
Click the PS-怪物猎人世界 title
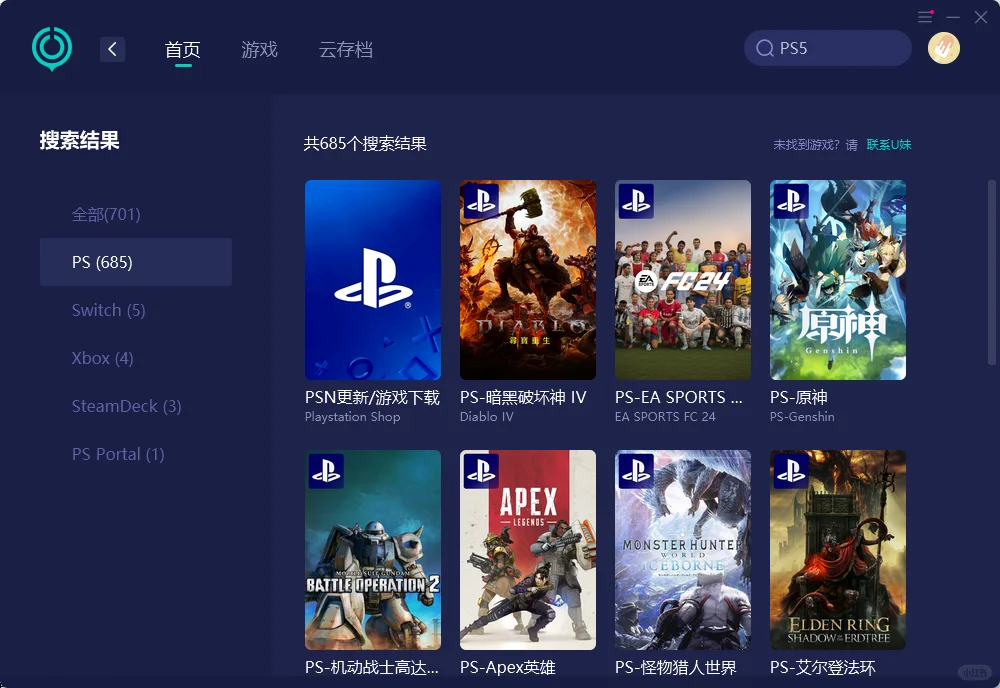click(675, 668)
